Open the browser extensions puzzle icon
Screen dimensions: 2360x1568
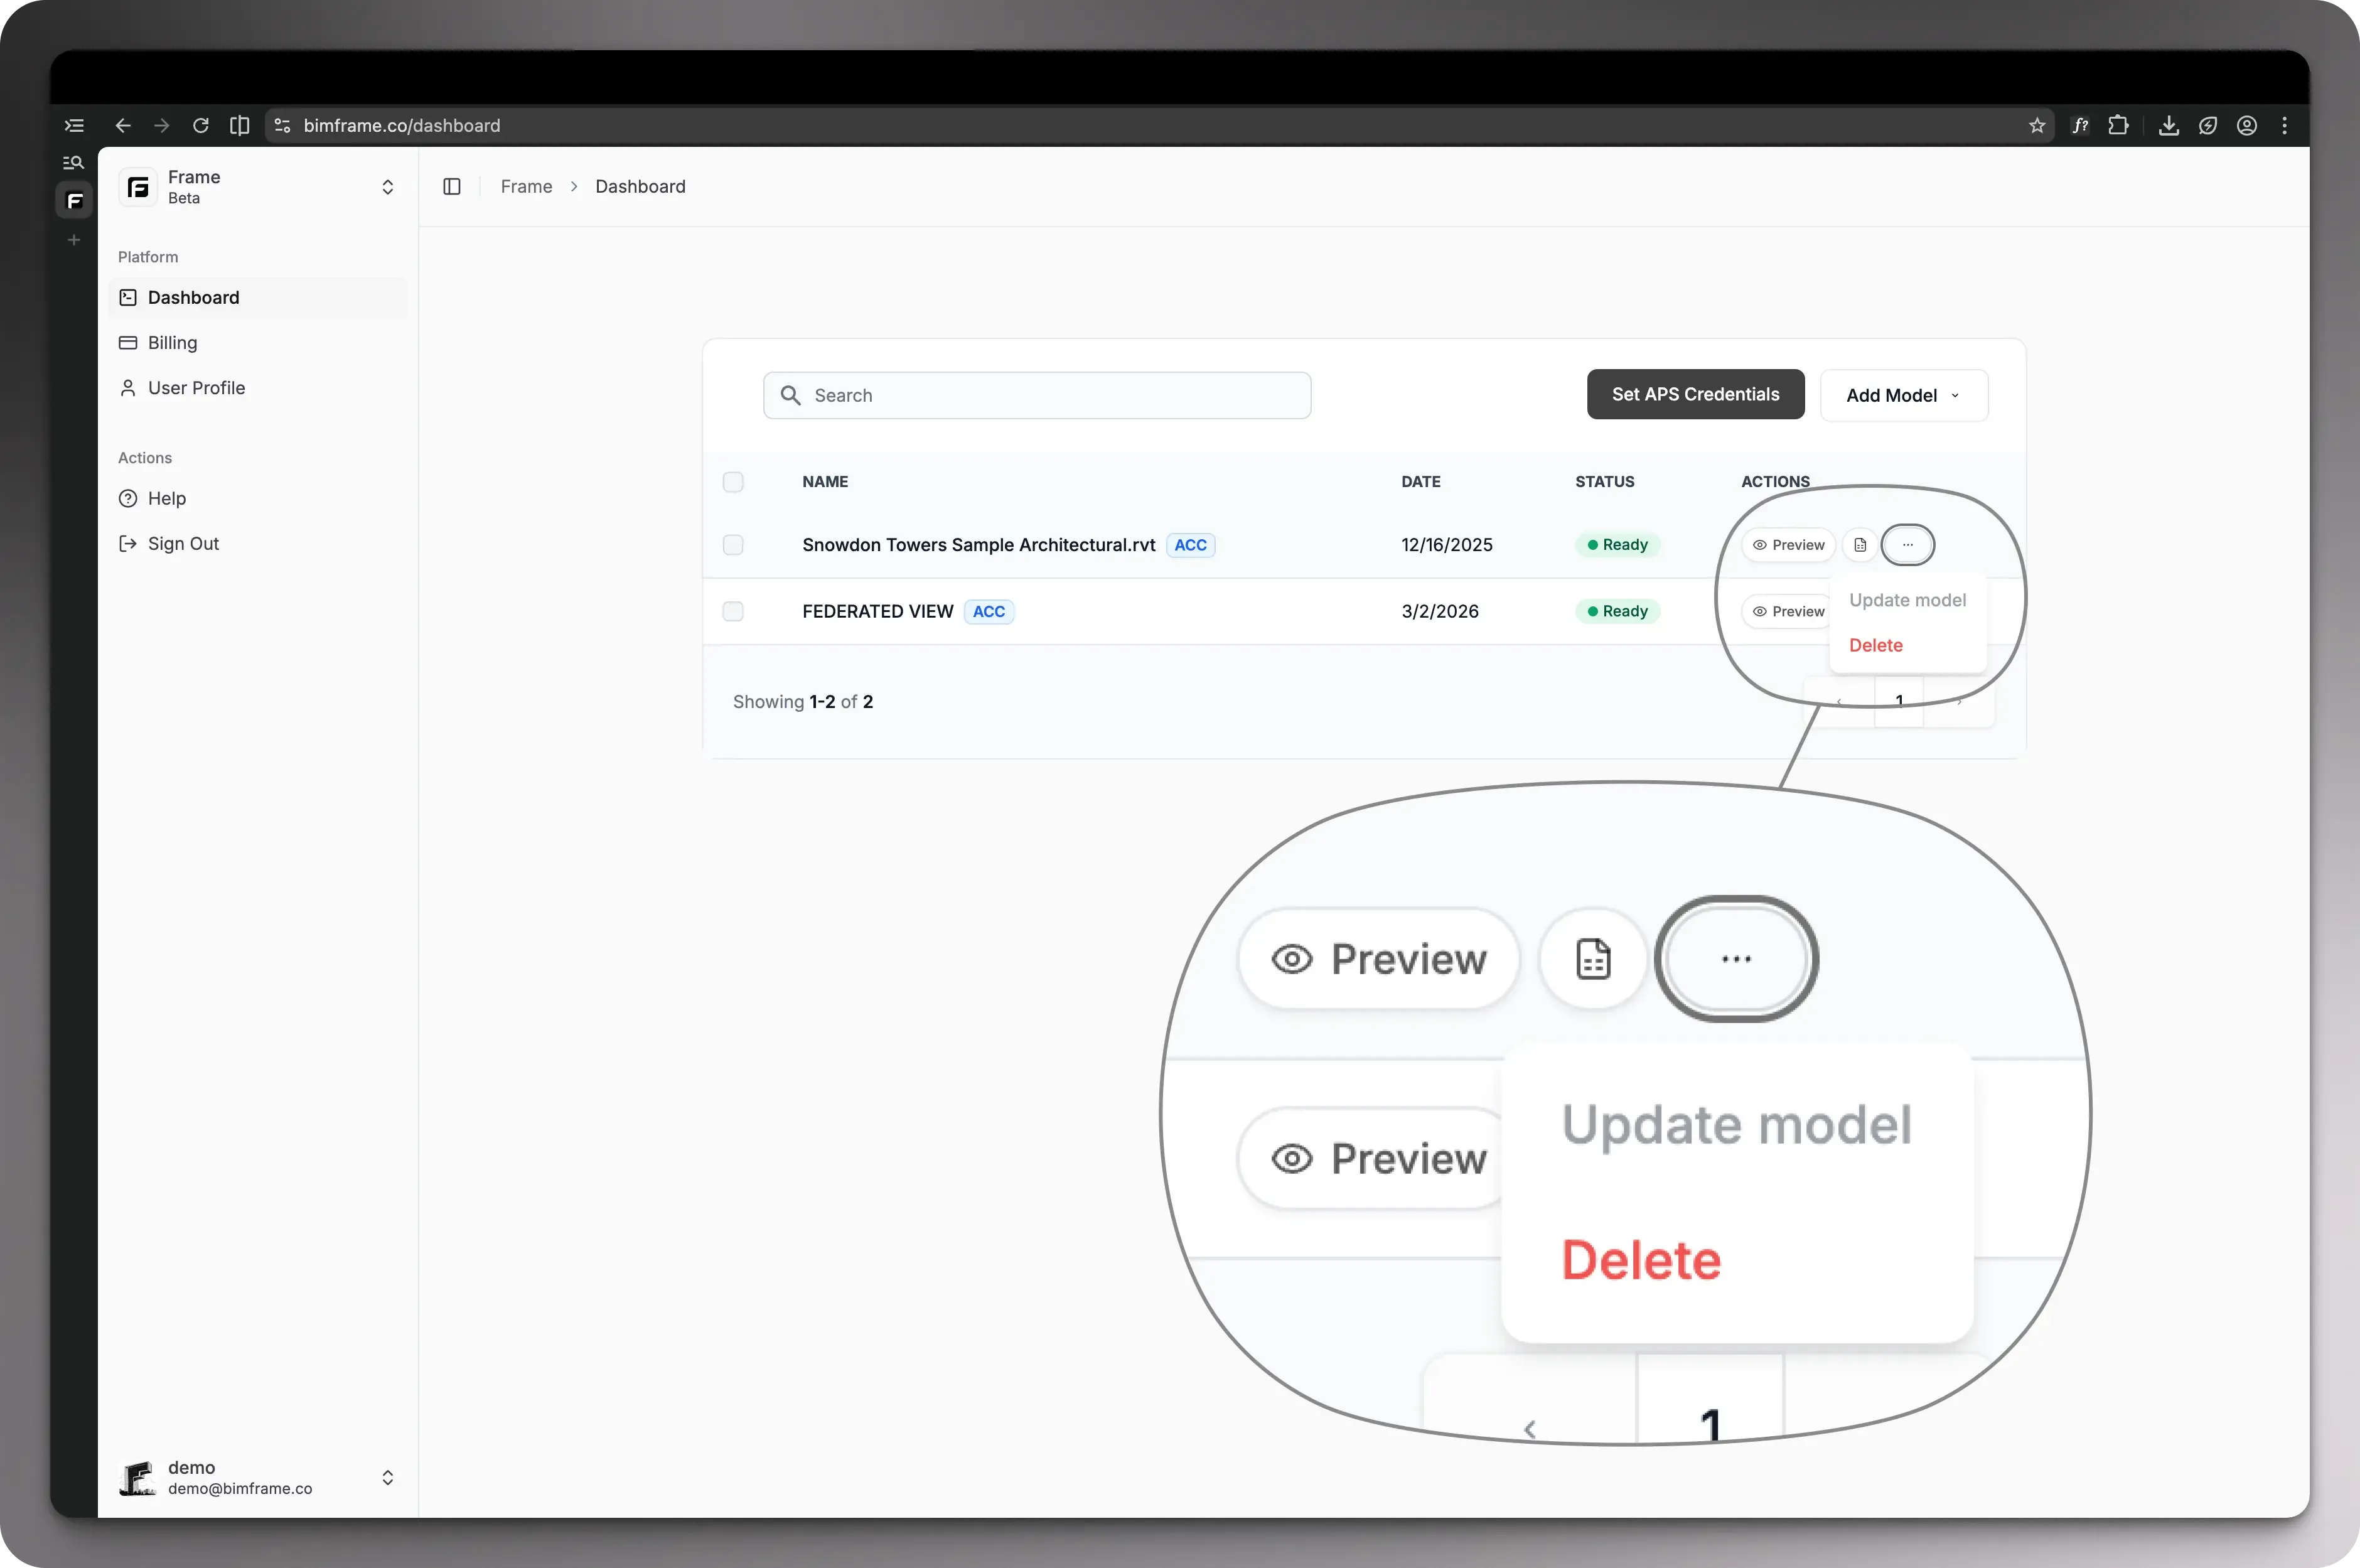2118,126
